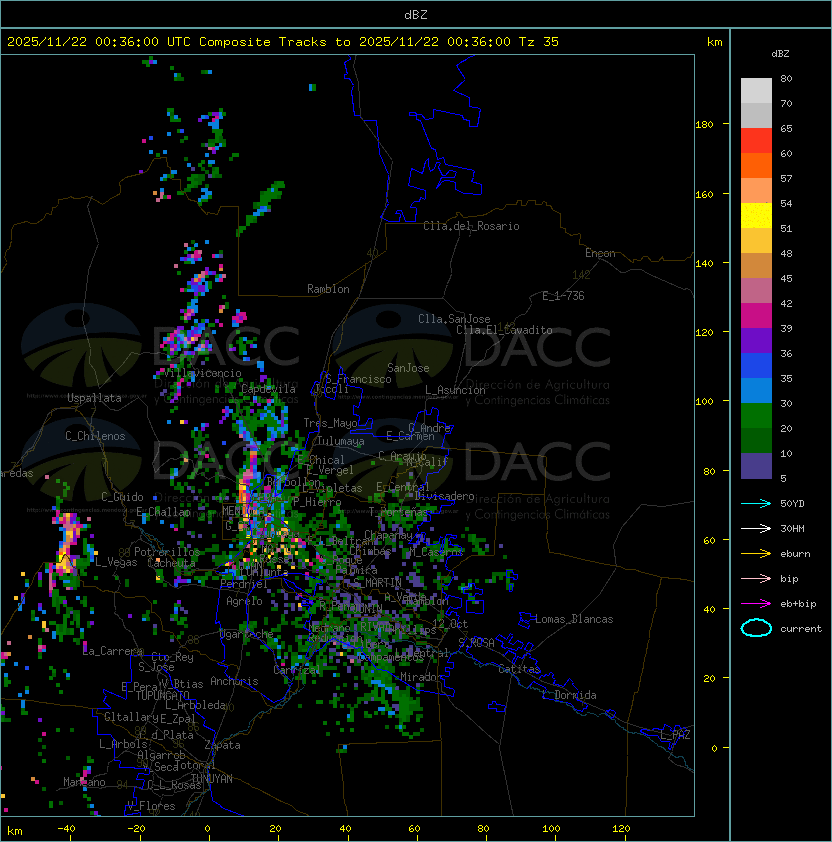
Task: Click the 'Mirador' map label
Action: tap(422, 677)
